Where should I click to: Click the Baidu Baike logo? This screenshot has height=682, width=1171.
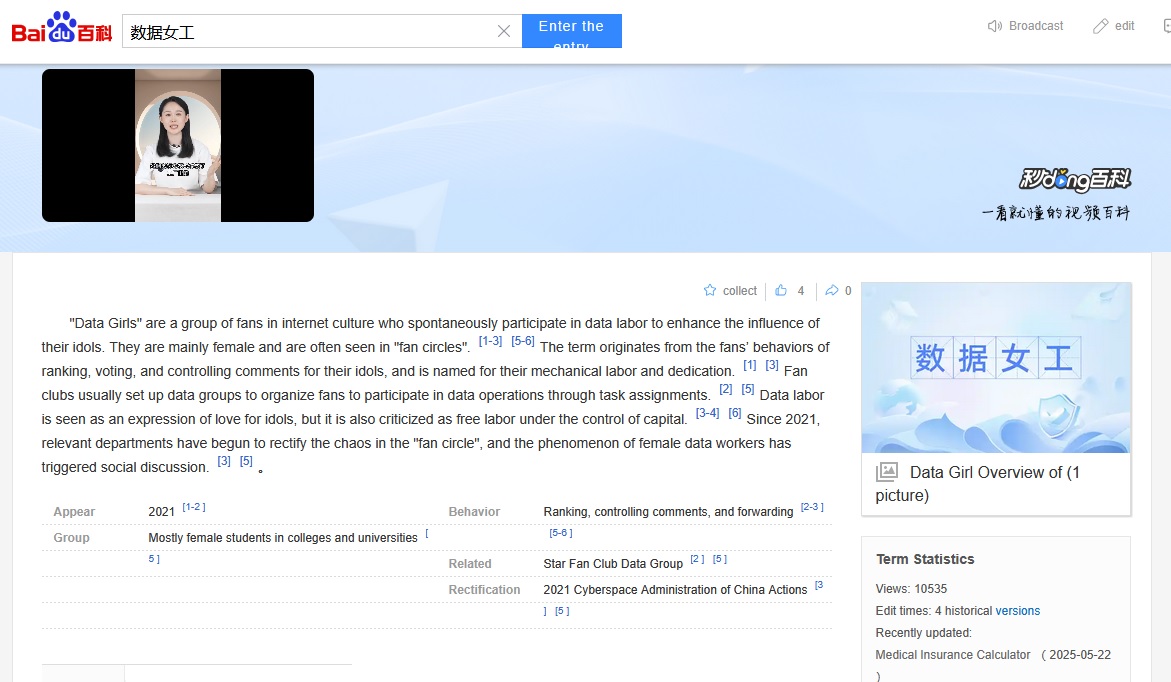(61, 28)
